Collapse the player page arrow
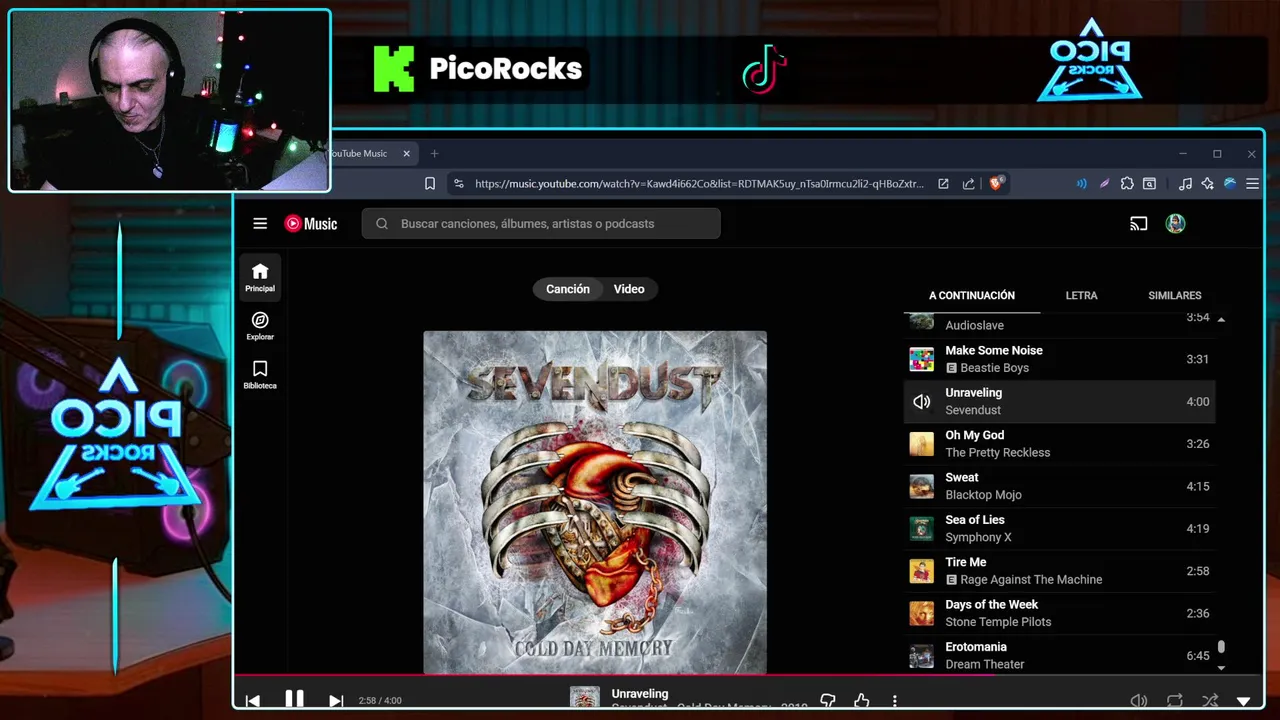This screenshot has height=720, width=1280. point(1244,702)
